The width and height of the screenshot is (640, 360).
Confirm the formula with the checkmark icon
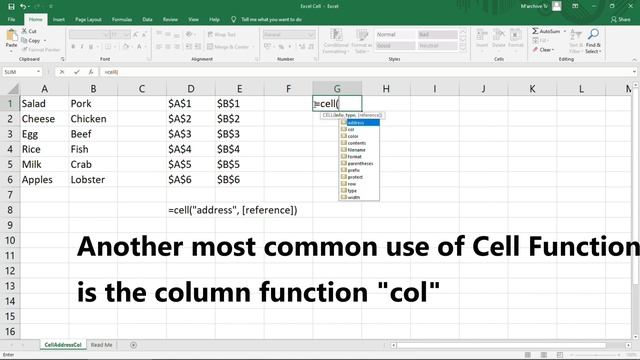(x=76, y=72)
